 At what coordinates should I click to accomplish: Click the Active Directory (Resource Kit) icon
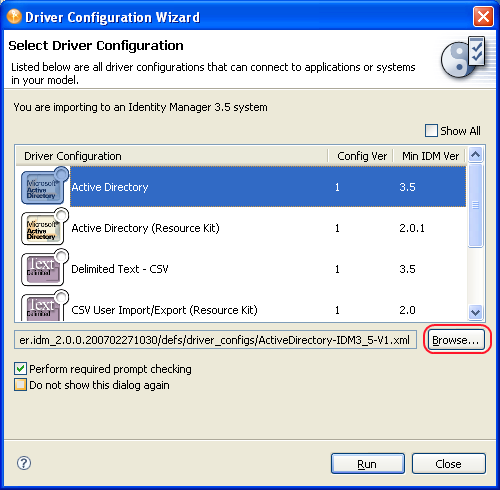coord(45,227)
